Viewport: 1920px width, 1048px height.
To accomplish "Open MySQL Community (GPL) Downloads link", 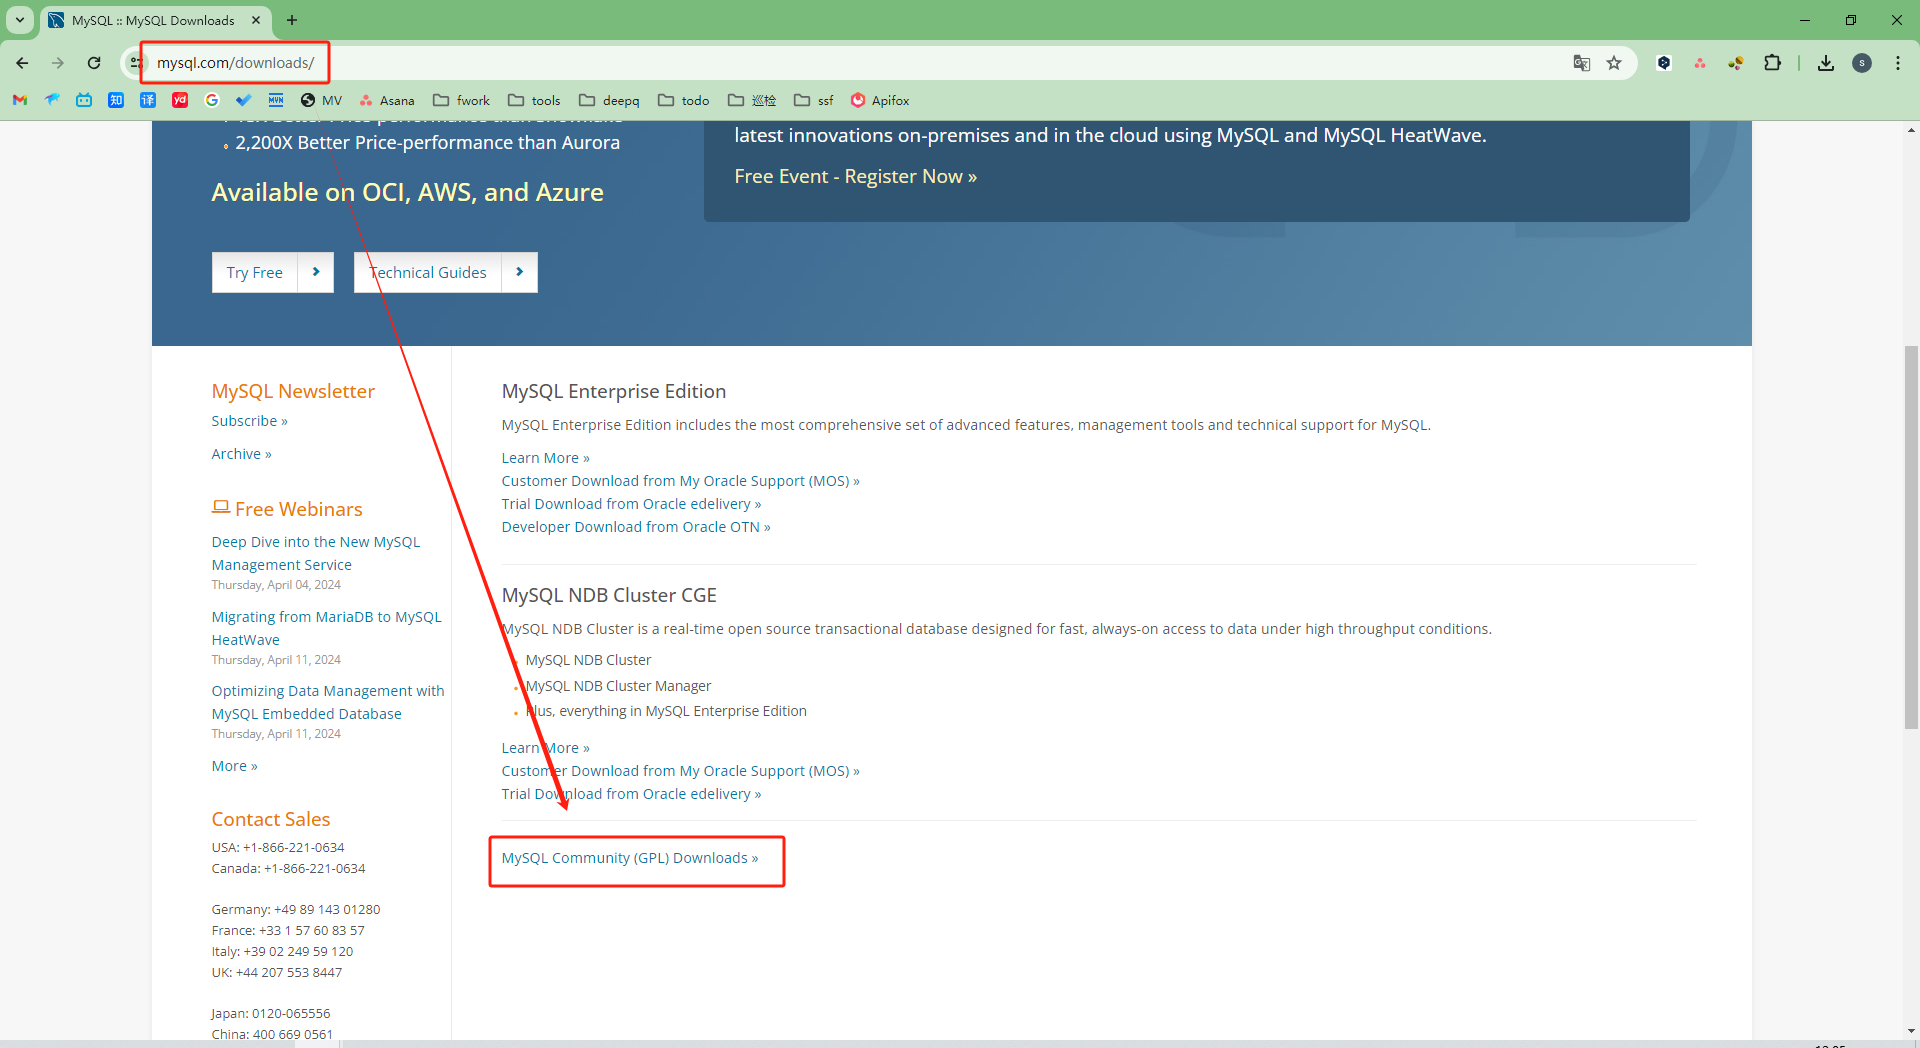I will click(x=630, y=858).
